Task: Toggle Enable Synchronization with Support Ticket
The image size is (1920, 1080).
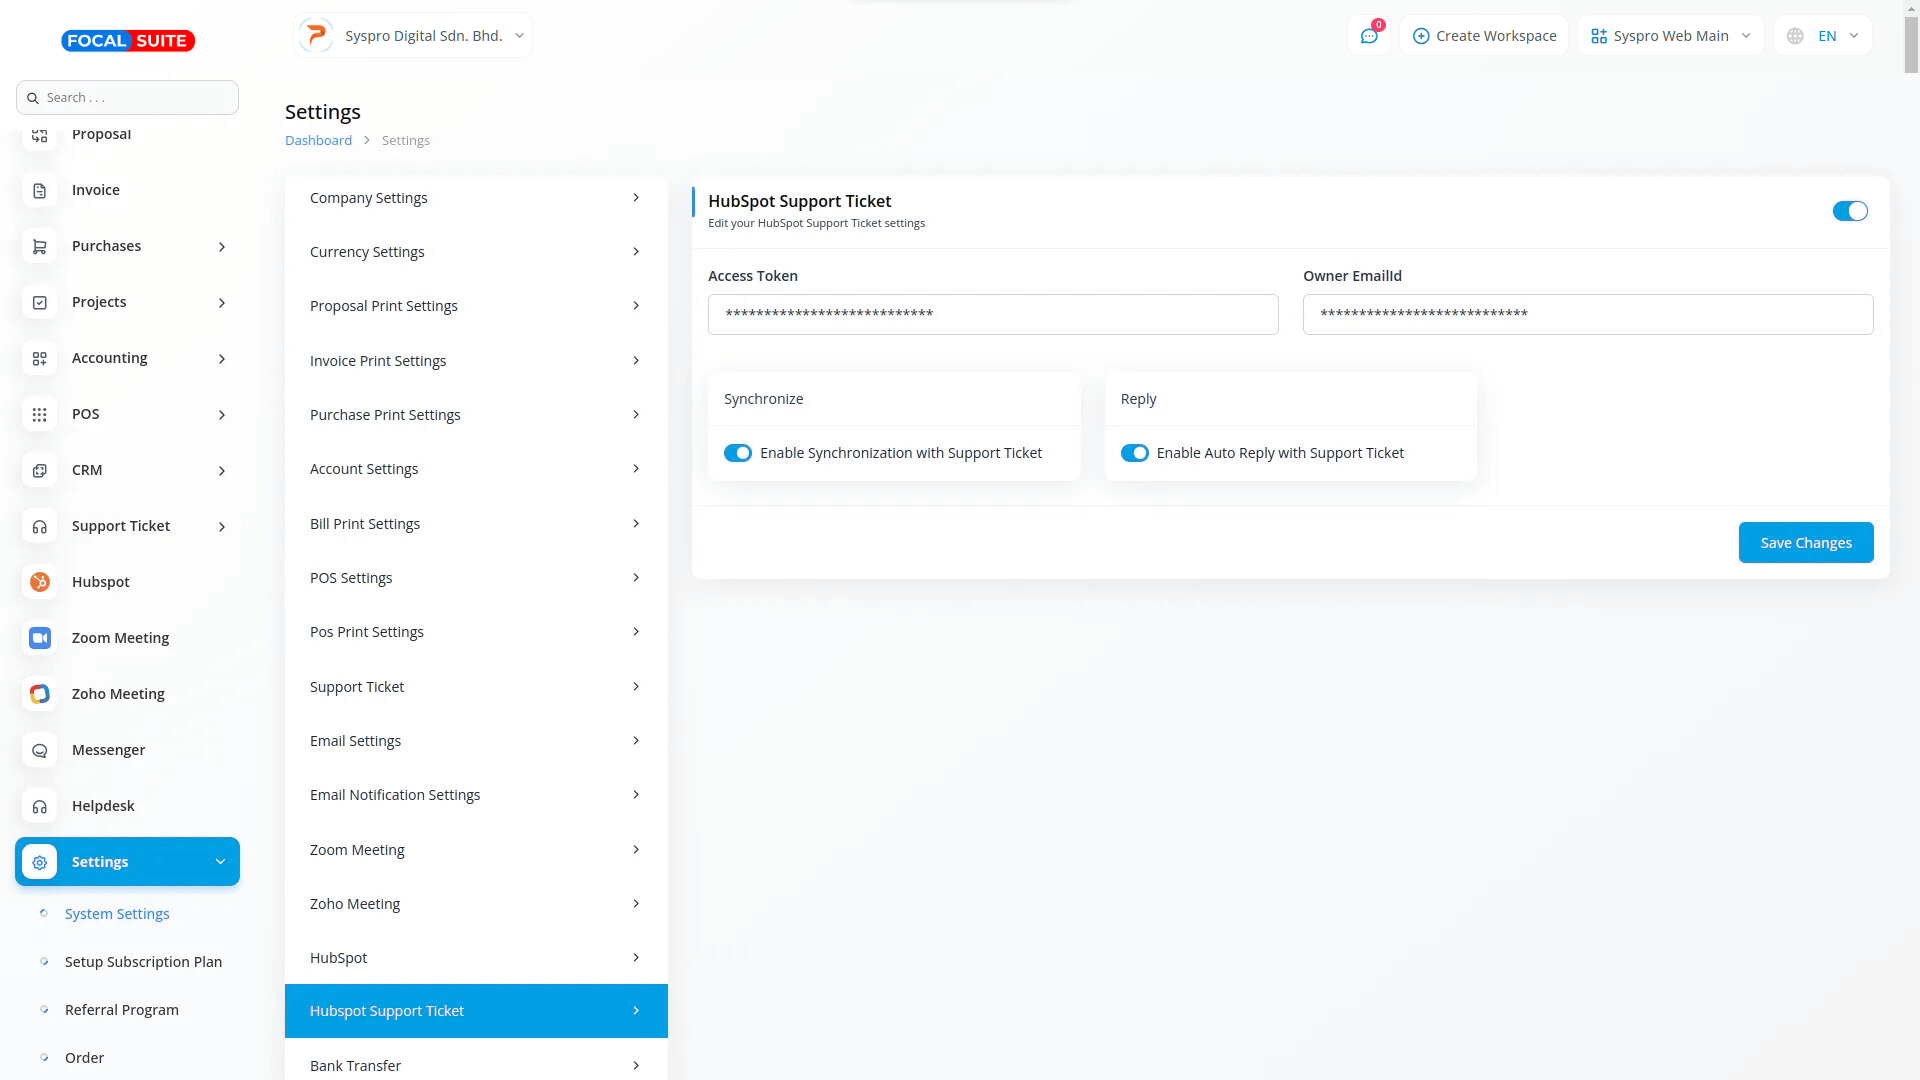Action: coord(738,453)
